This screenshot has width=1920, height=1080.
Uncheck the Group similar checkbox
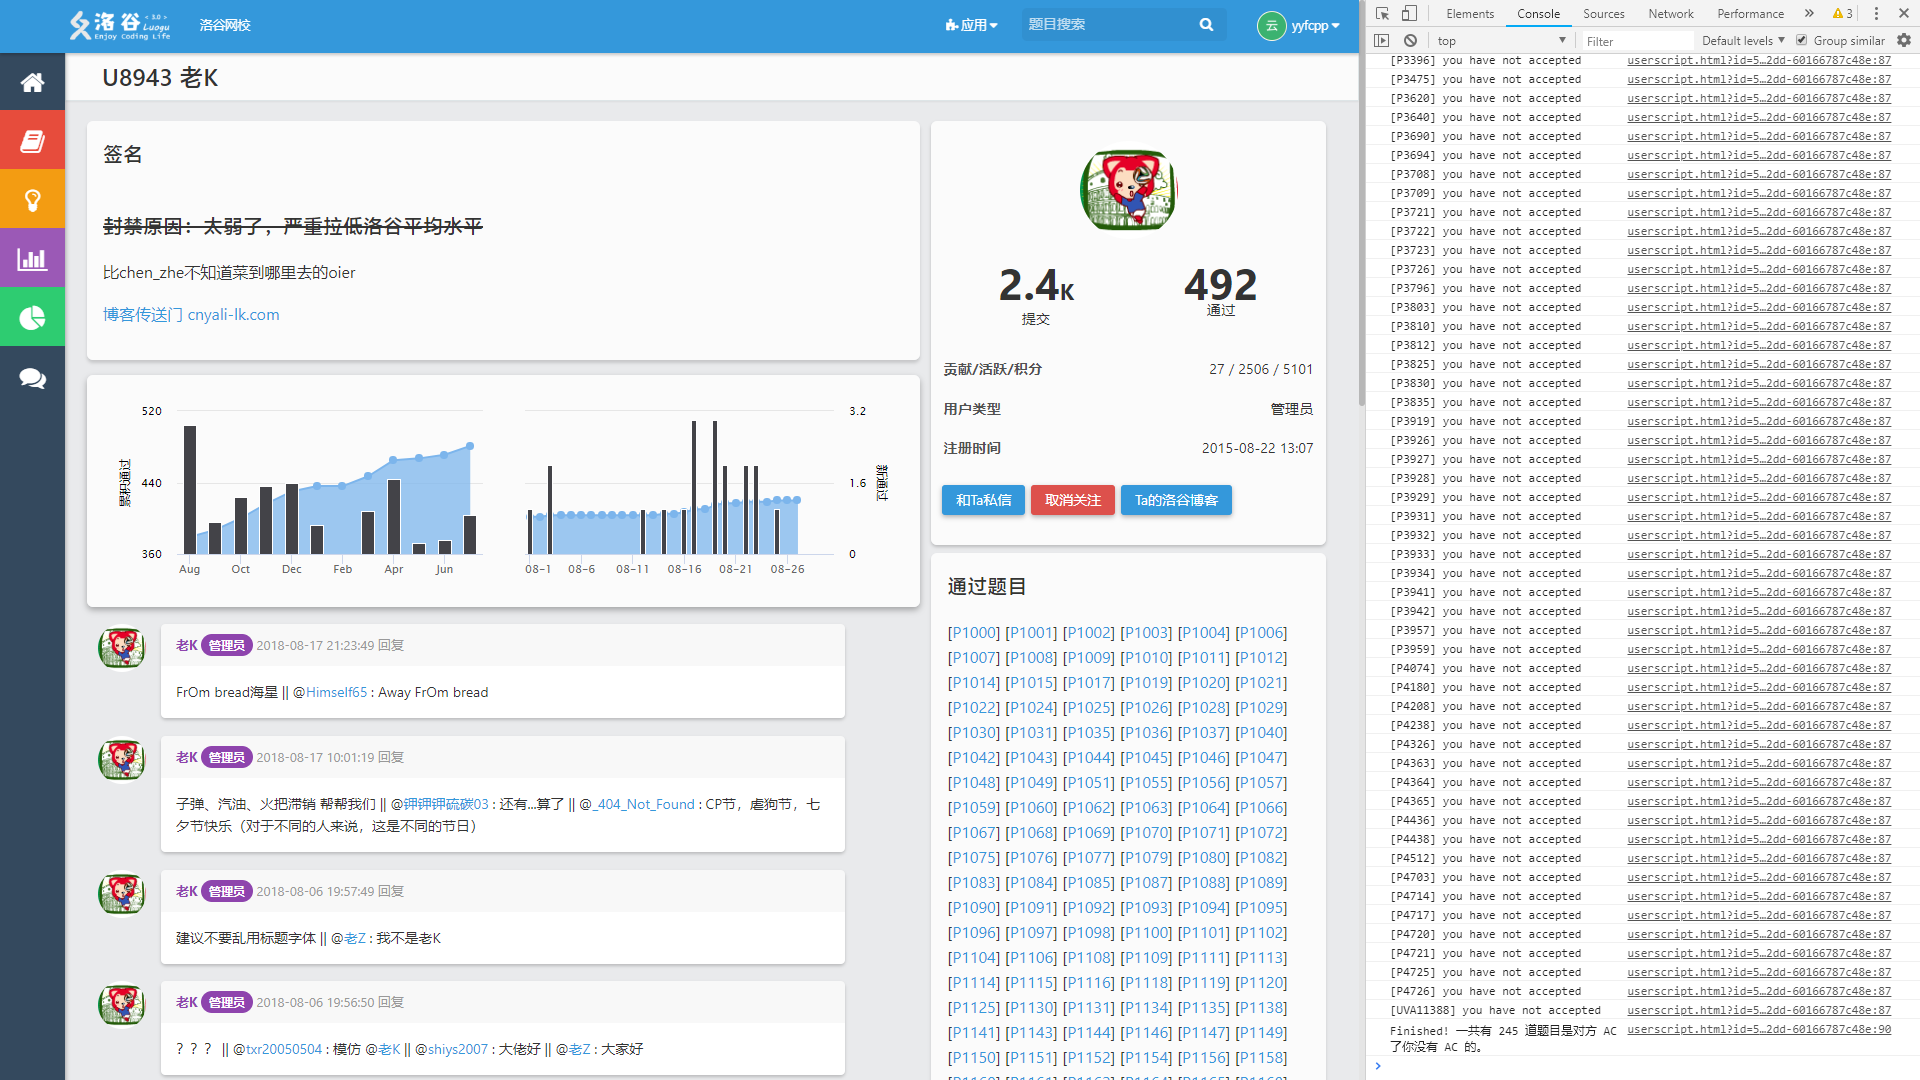(x=1801, y=41)
